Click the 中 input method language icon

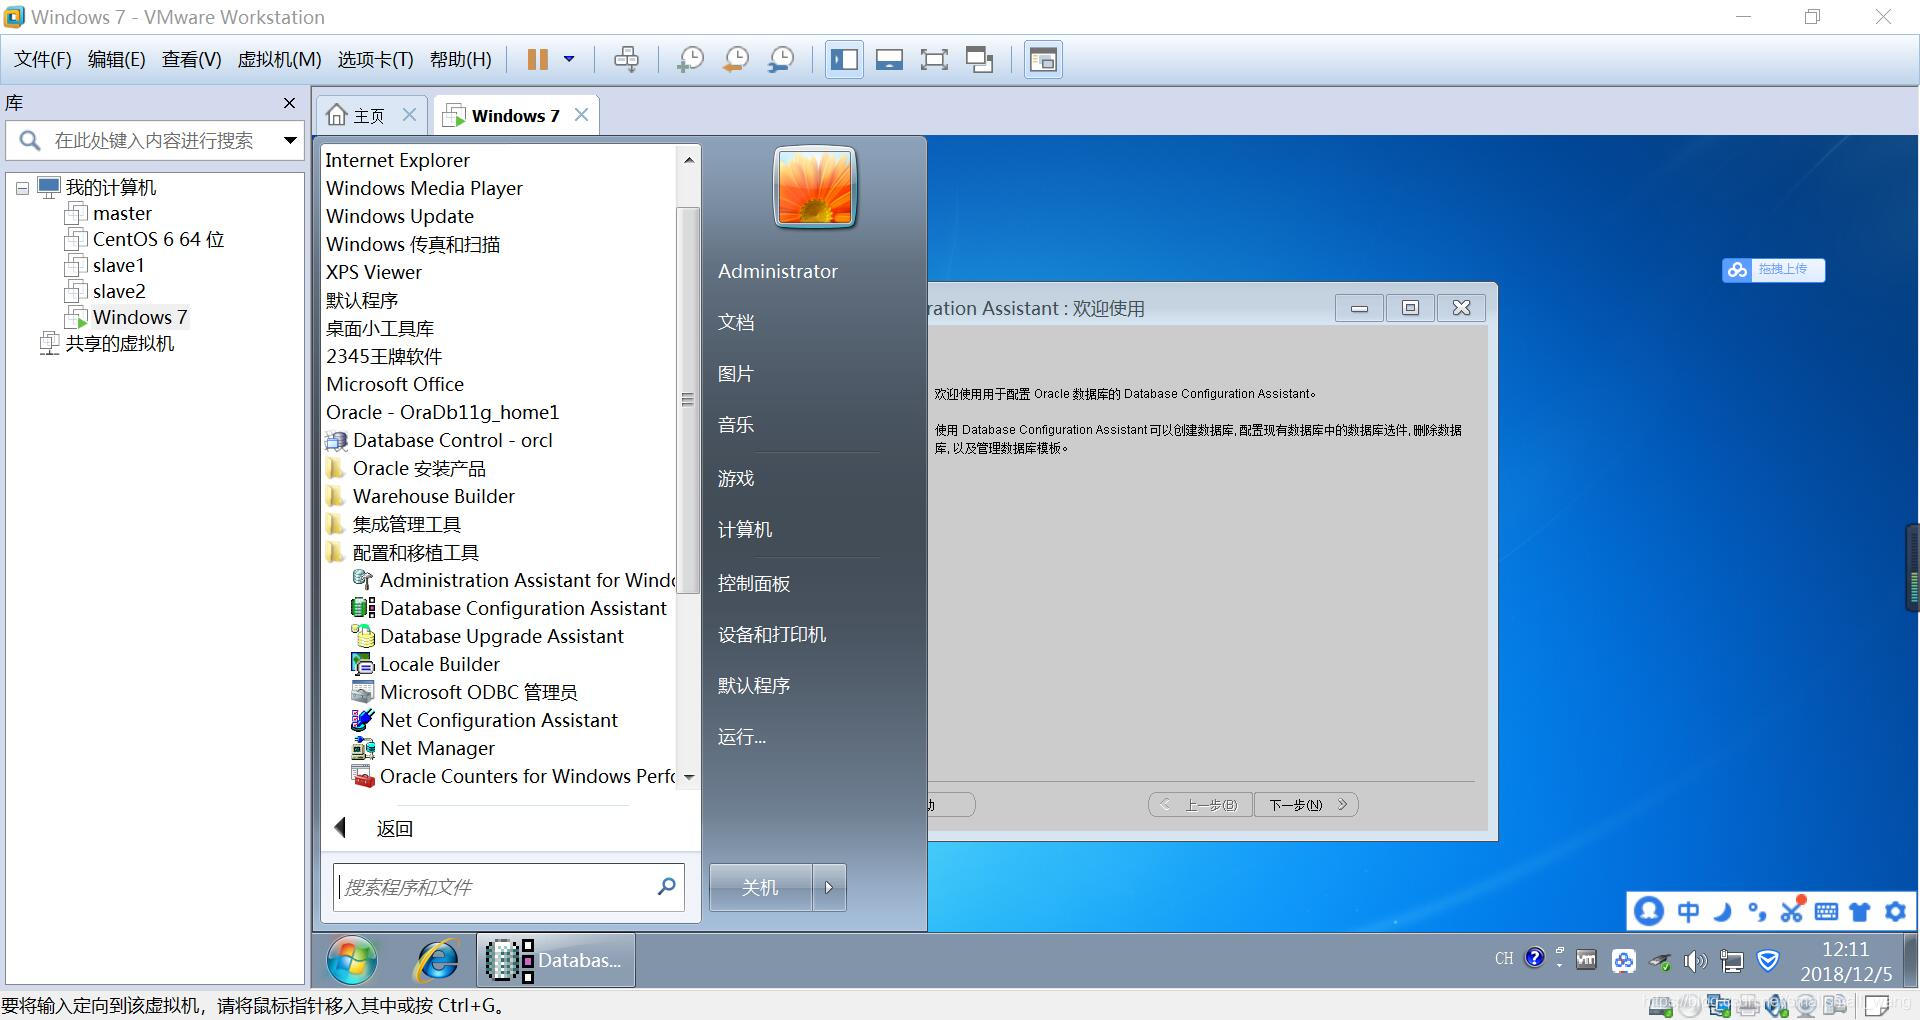[1688, 912]
